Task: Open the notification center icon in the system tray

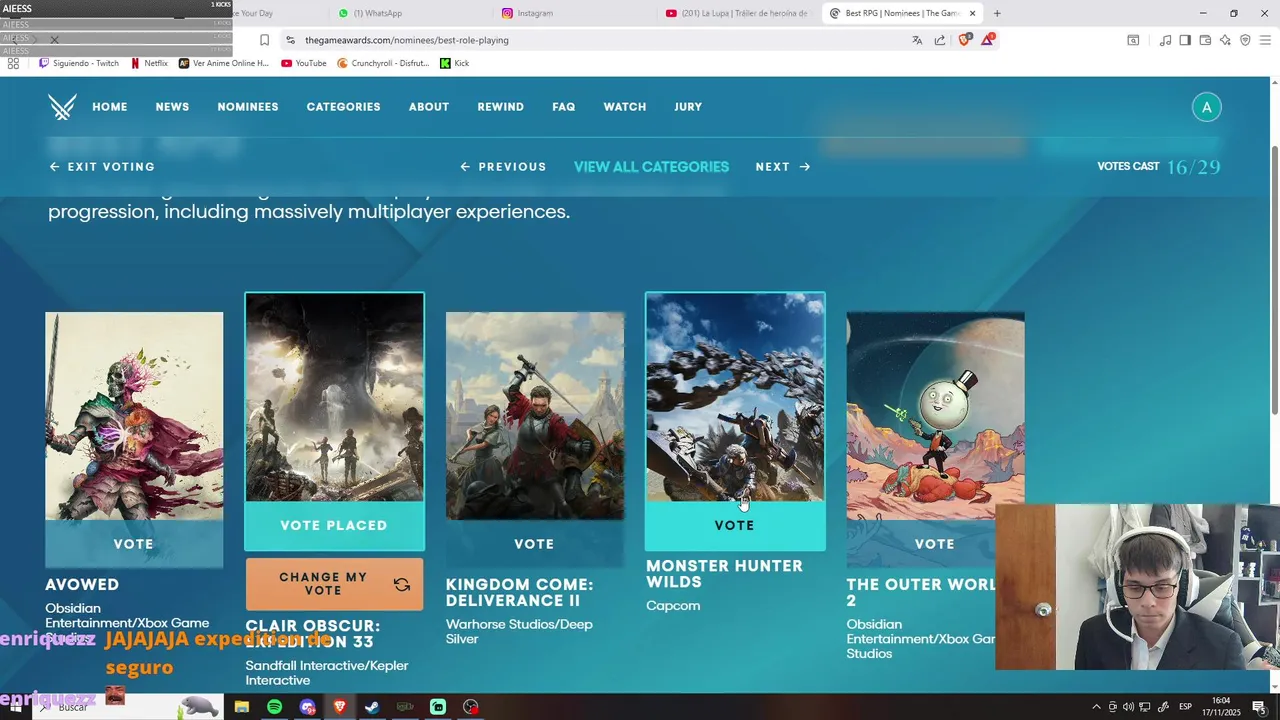Action: point(1259,707)
